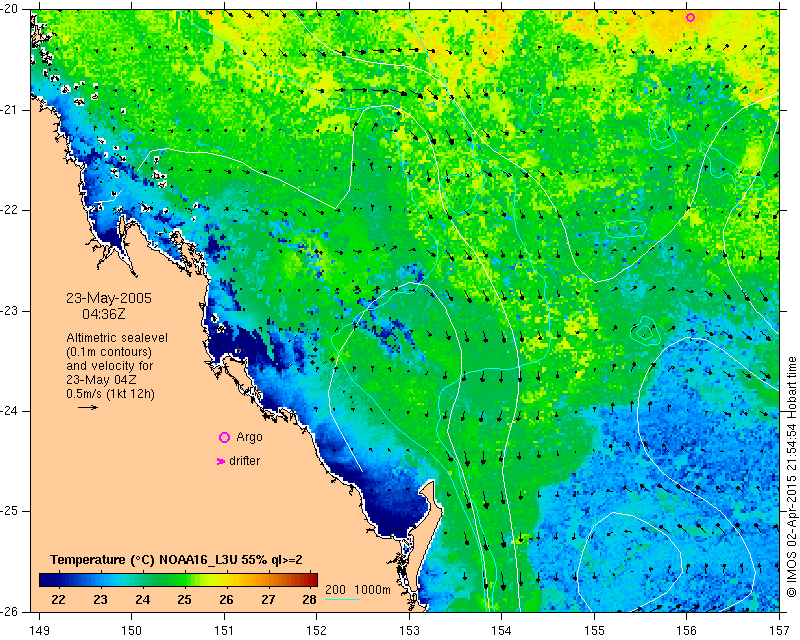800x640 pixels.
Task: Click longitude axis label "151"
Action: (x=224, y=631)
